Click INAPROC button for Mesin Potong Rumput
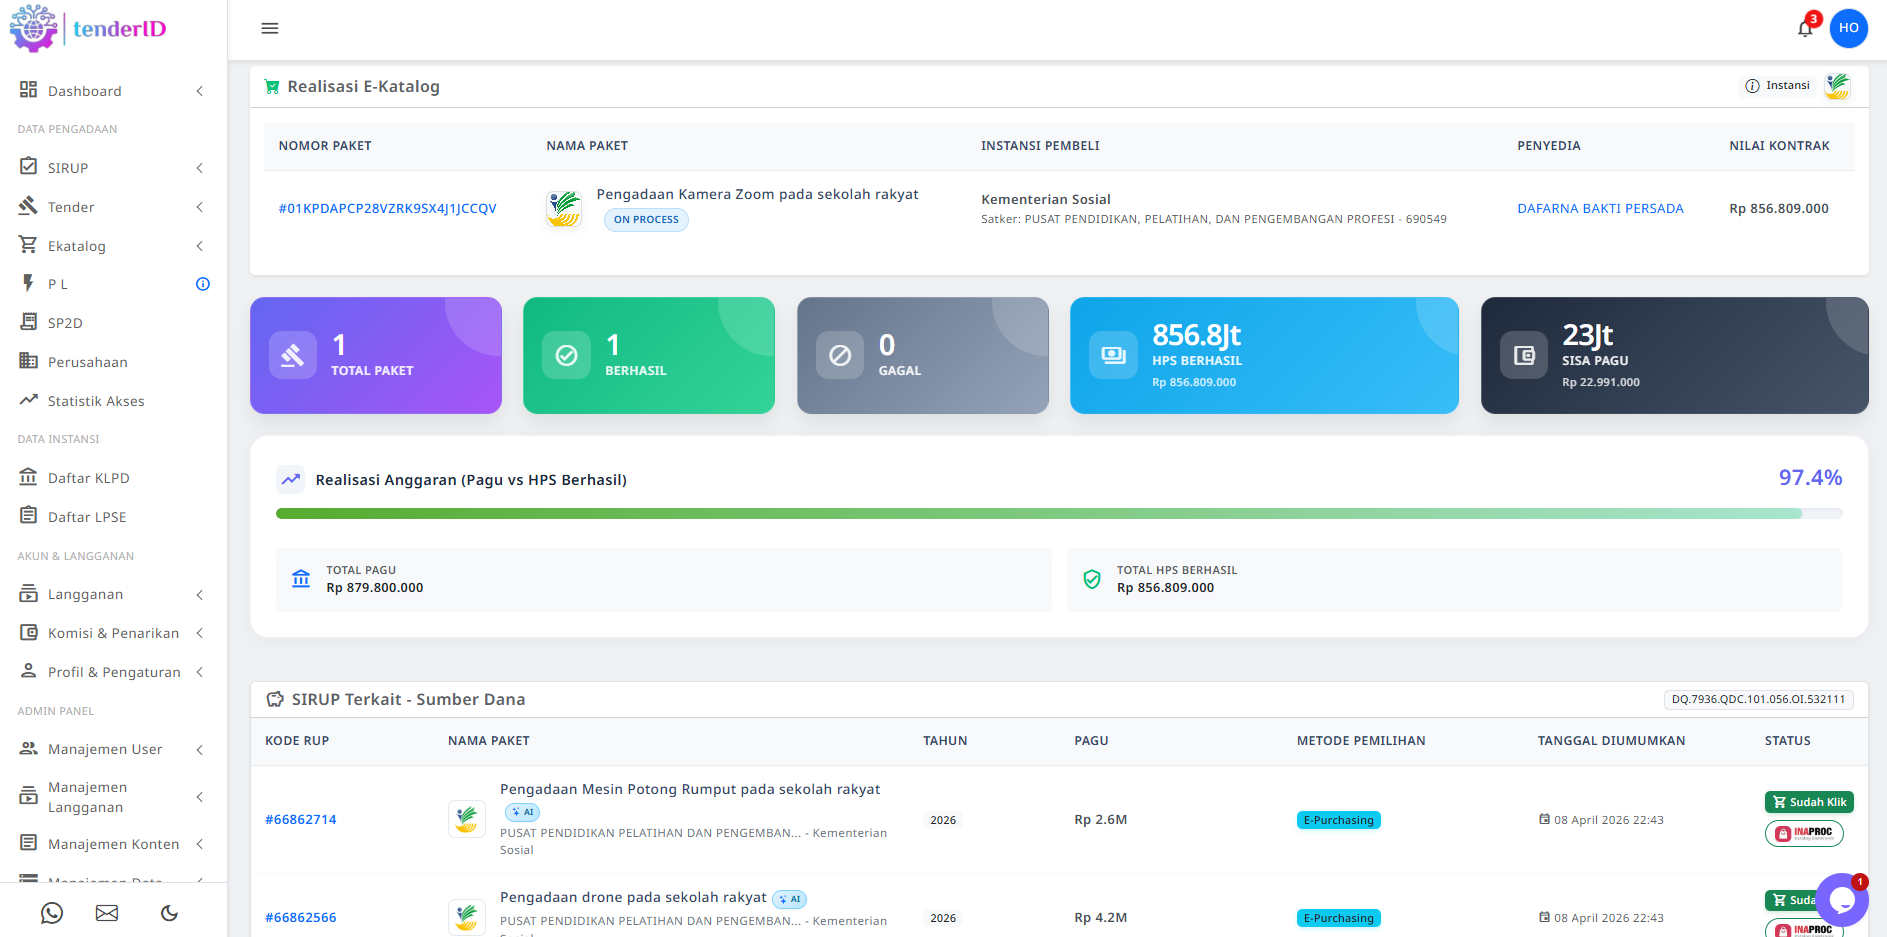Viewport: 1887px width, 937px height. (x=1804, y=833)
